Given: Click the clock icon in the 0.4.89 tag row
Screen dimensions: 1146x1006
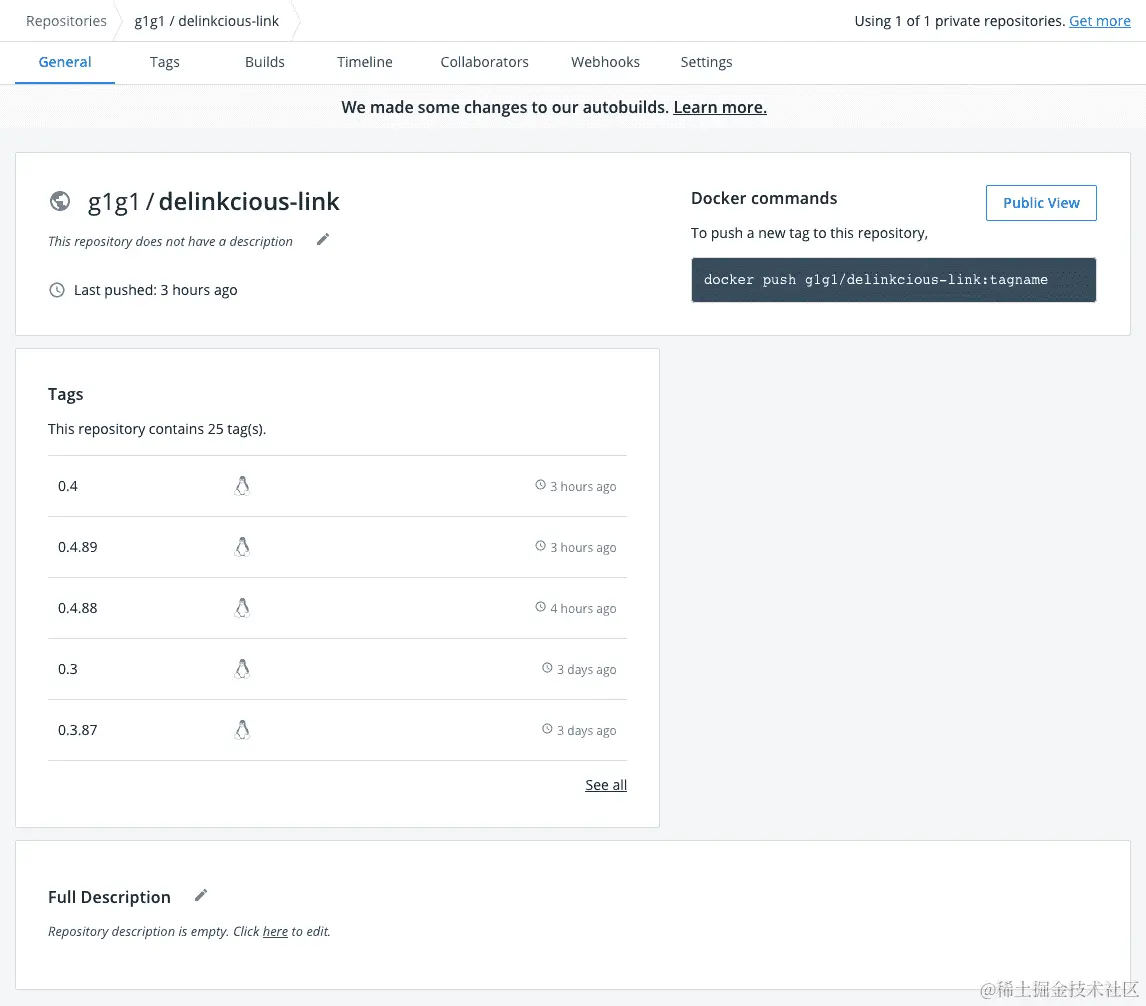Looking at the screenshot, I should click(540, 545).
